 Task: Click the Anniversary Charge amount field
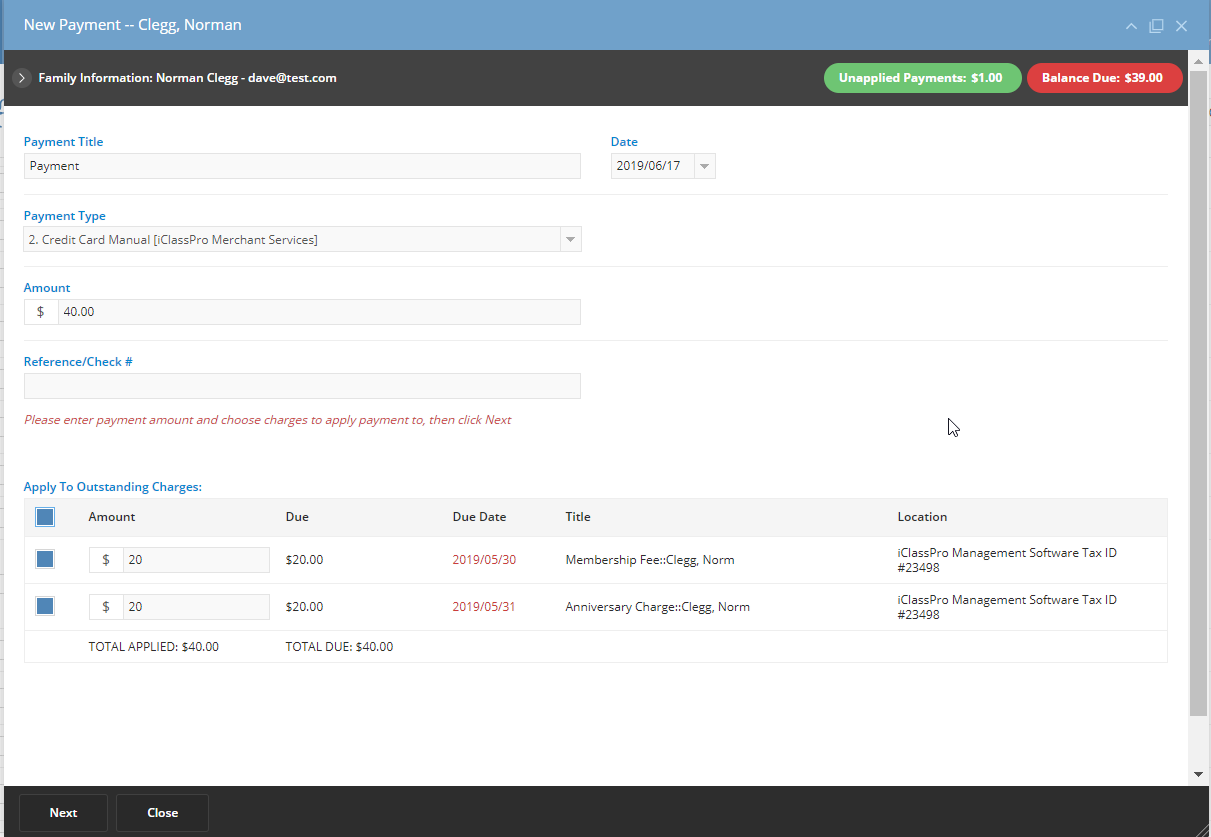click(x=196, y=607)
